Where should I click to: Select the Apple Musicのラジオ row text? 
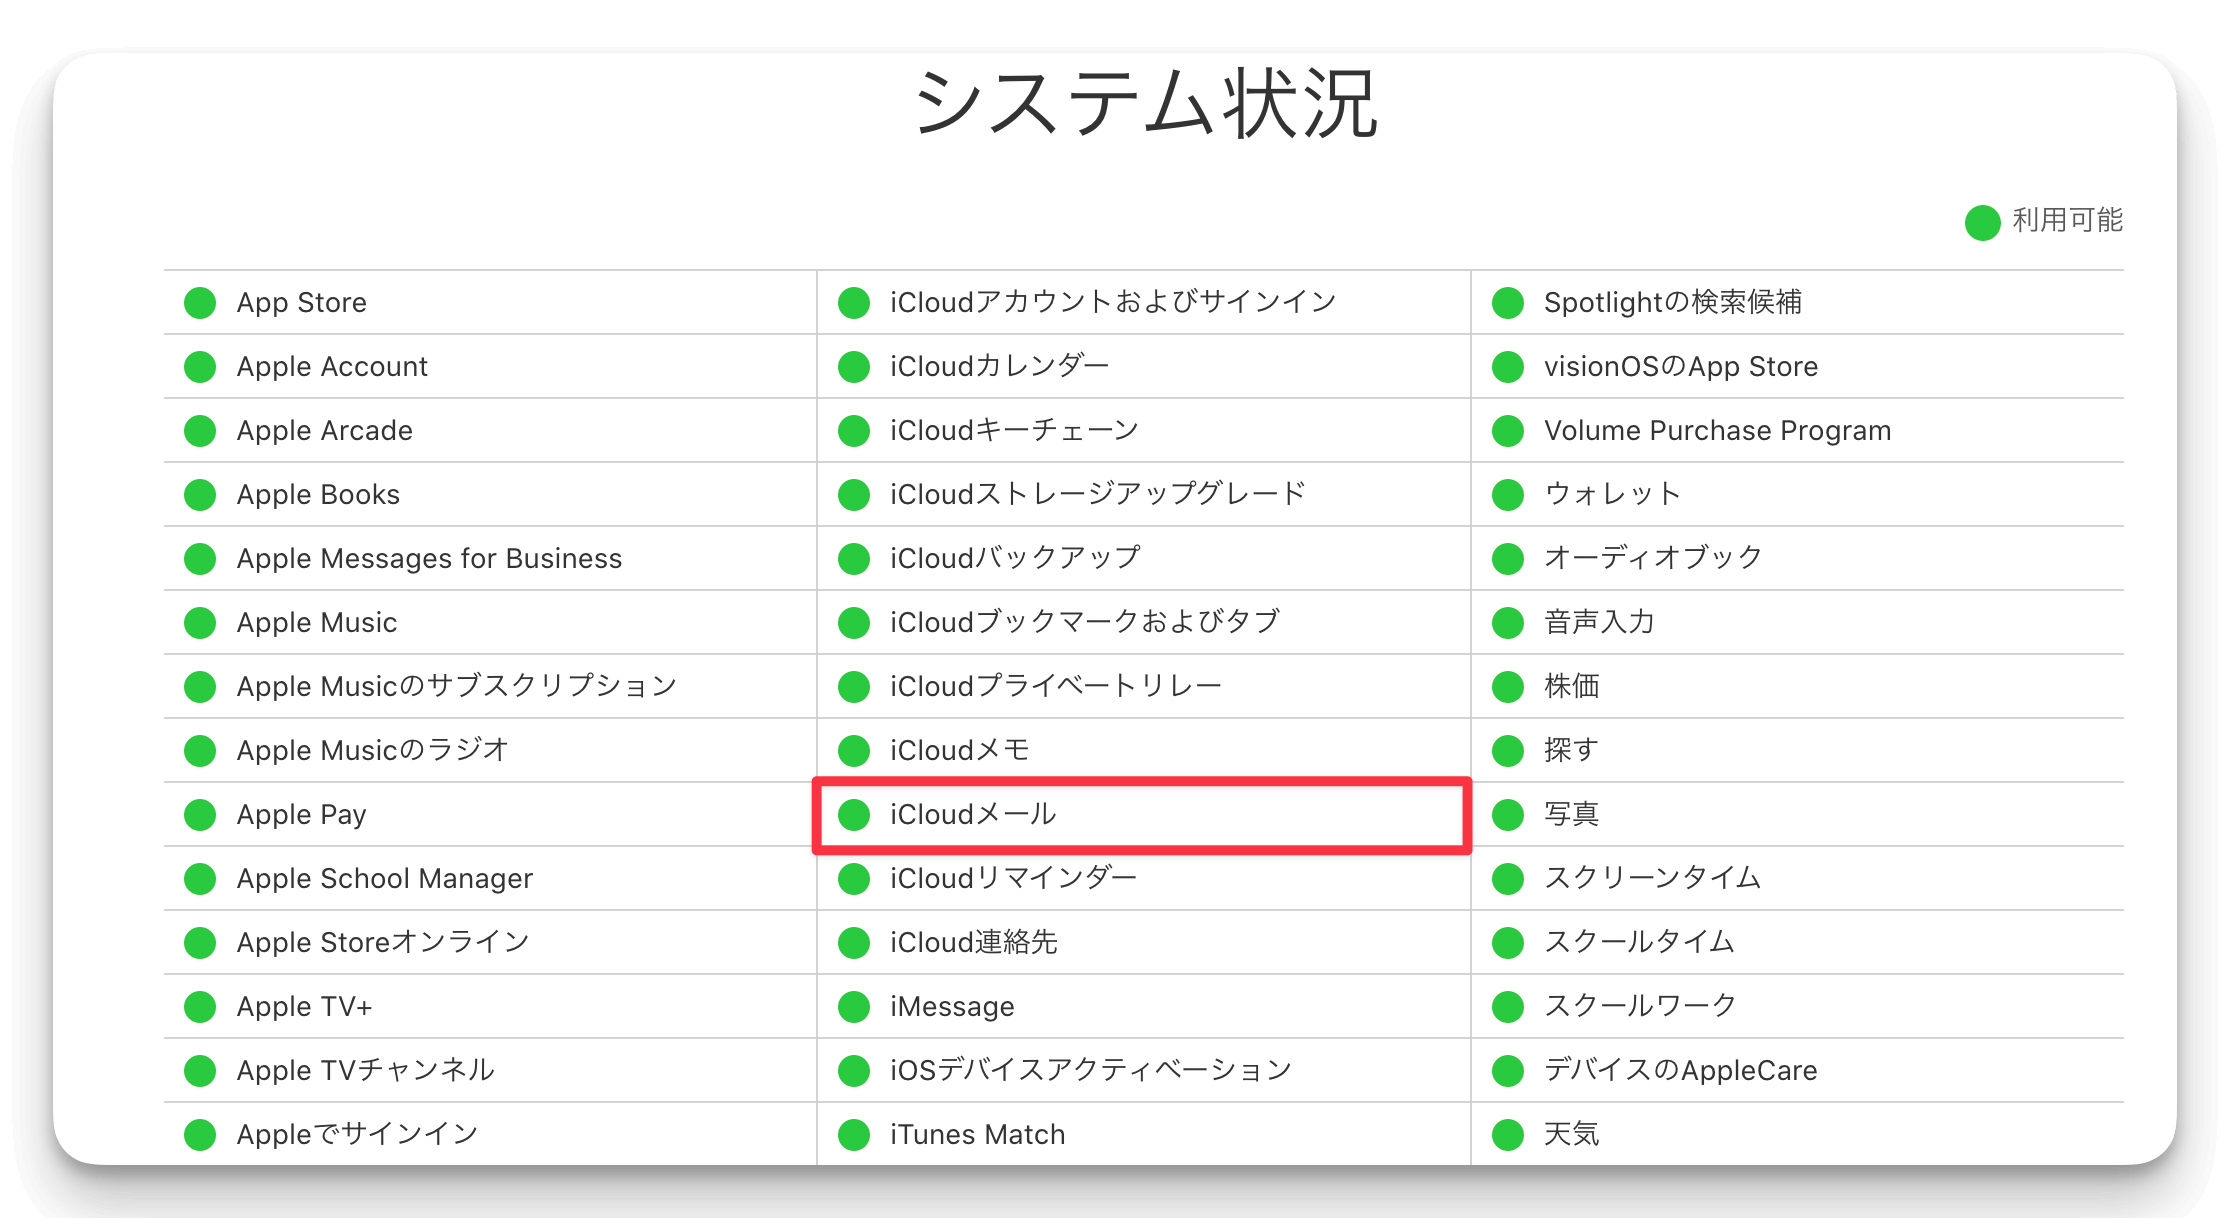(373, 750)
